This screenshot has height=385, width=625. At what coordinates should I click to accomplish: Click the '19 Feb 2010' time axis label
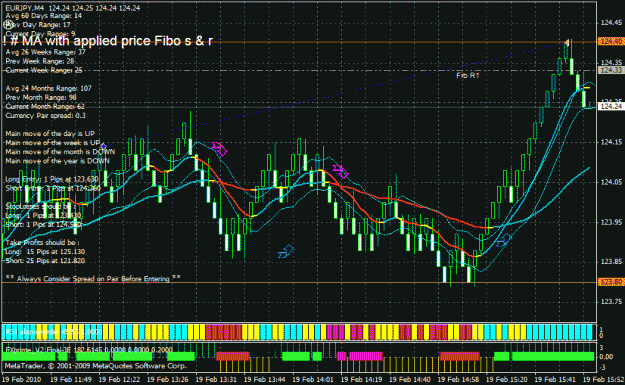(21, 379)
